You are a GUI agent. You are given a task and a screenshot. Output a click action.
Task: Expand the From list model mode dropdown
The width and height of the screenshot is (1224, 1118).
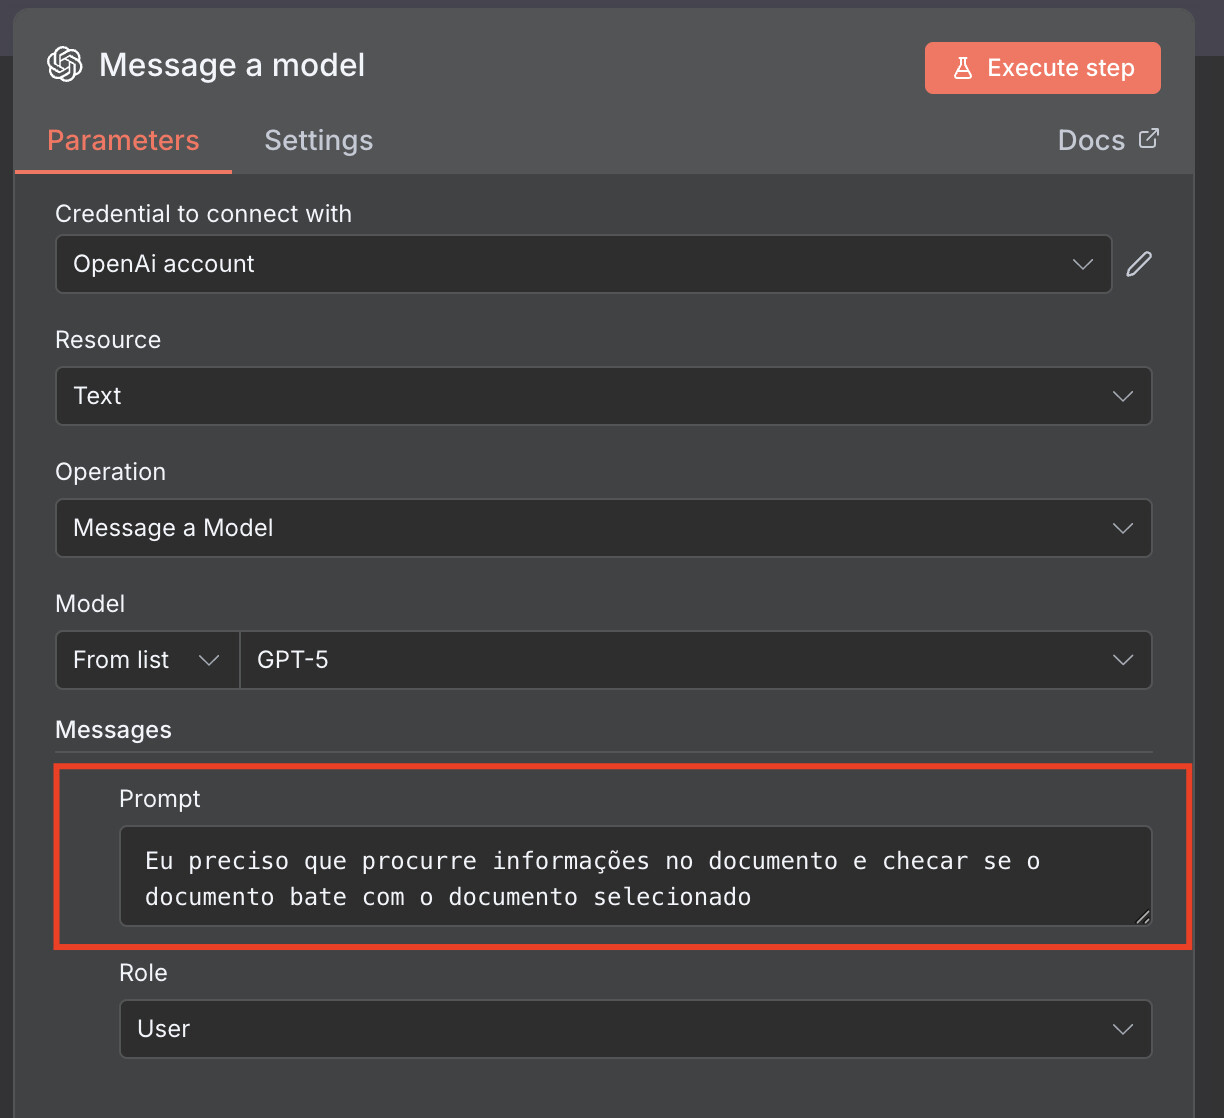pos(147,660)
